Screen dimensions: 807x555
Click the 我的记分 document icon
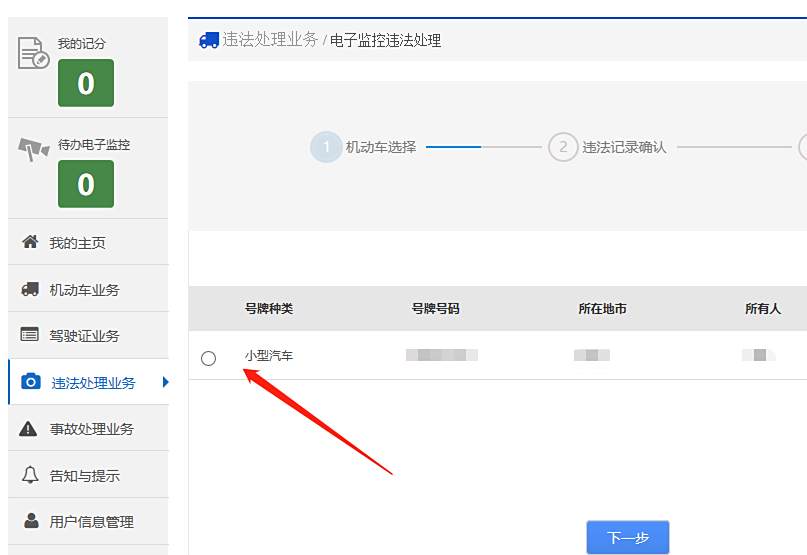tap(33, 53)
